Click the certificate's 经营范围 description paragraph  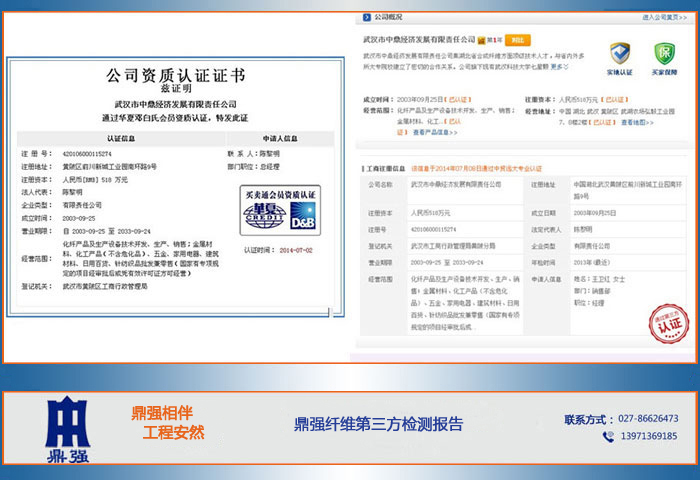pyautogui.click(x=141, y=259)
